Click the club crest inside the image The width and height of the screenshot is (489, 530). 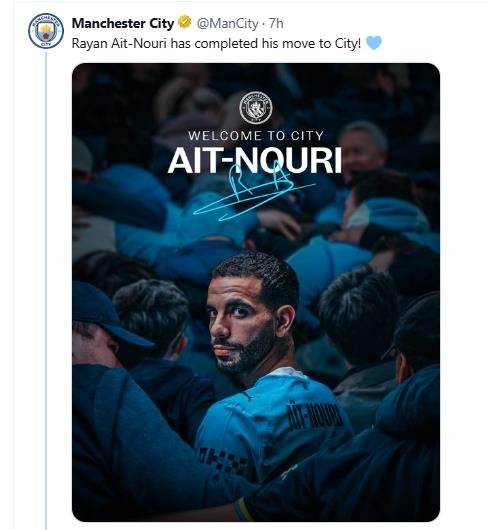pos(256,108)
